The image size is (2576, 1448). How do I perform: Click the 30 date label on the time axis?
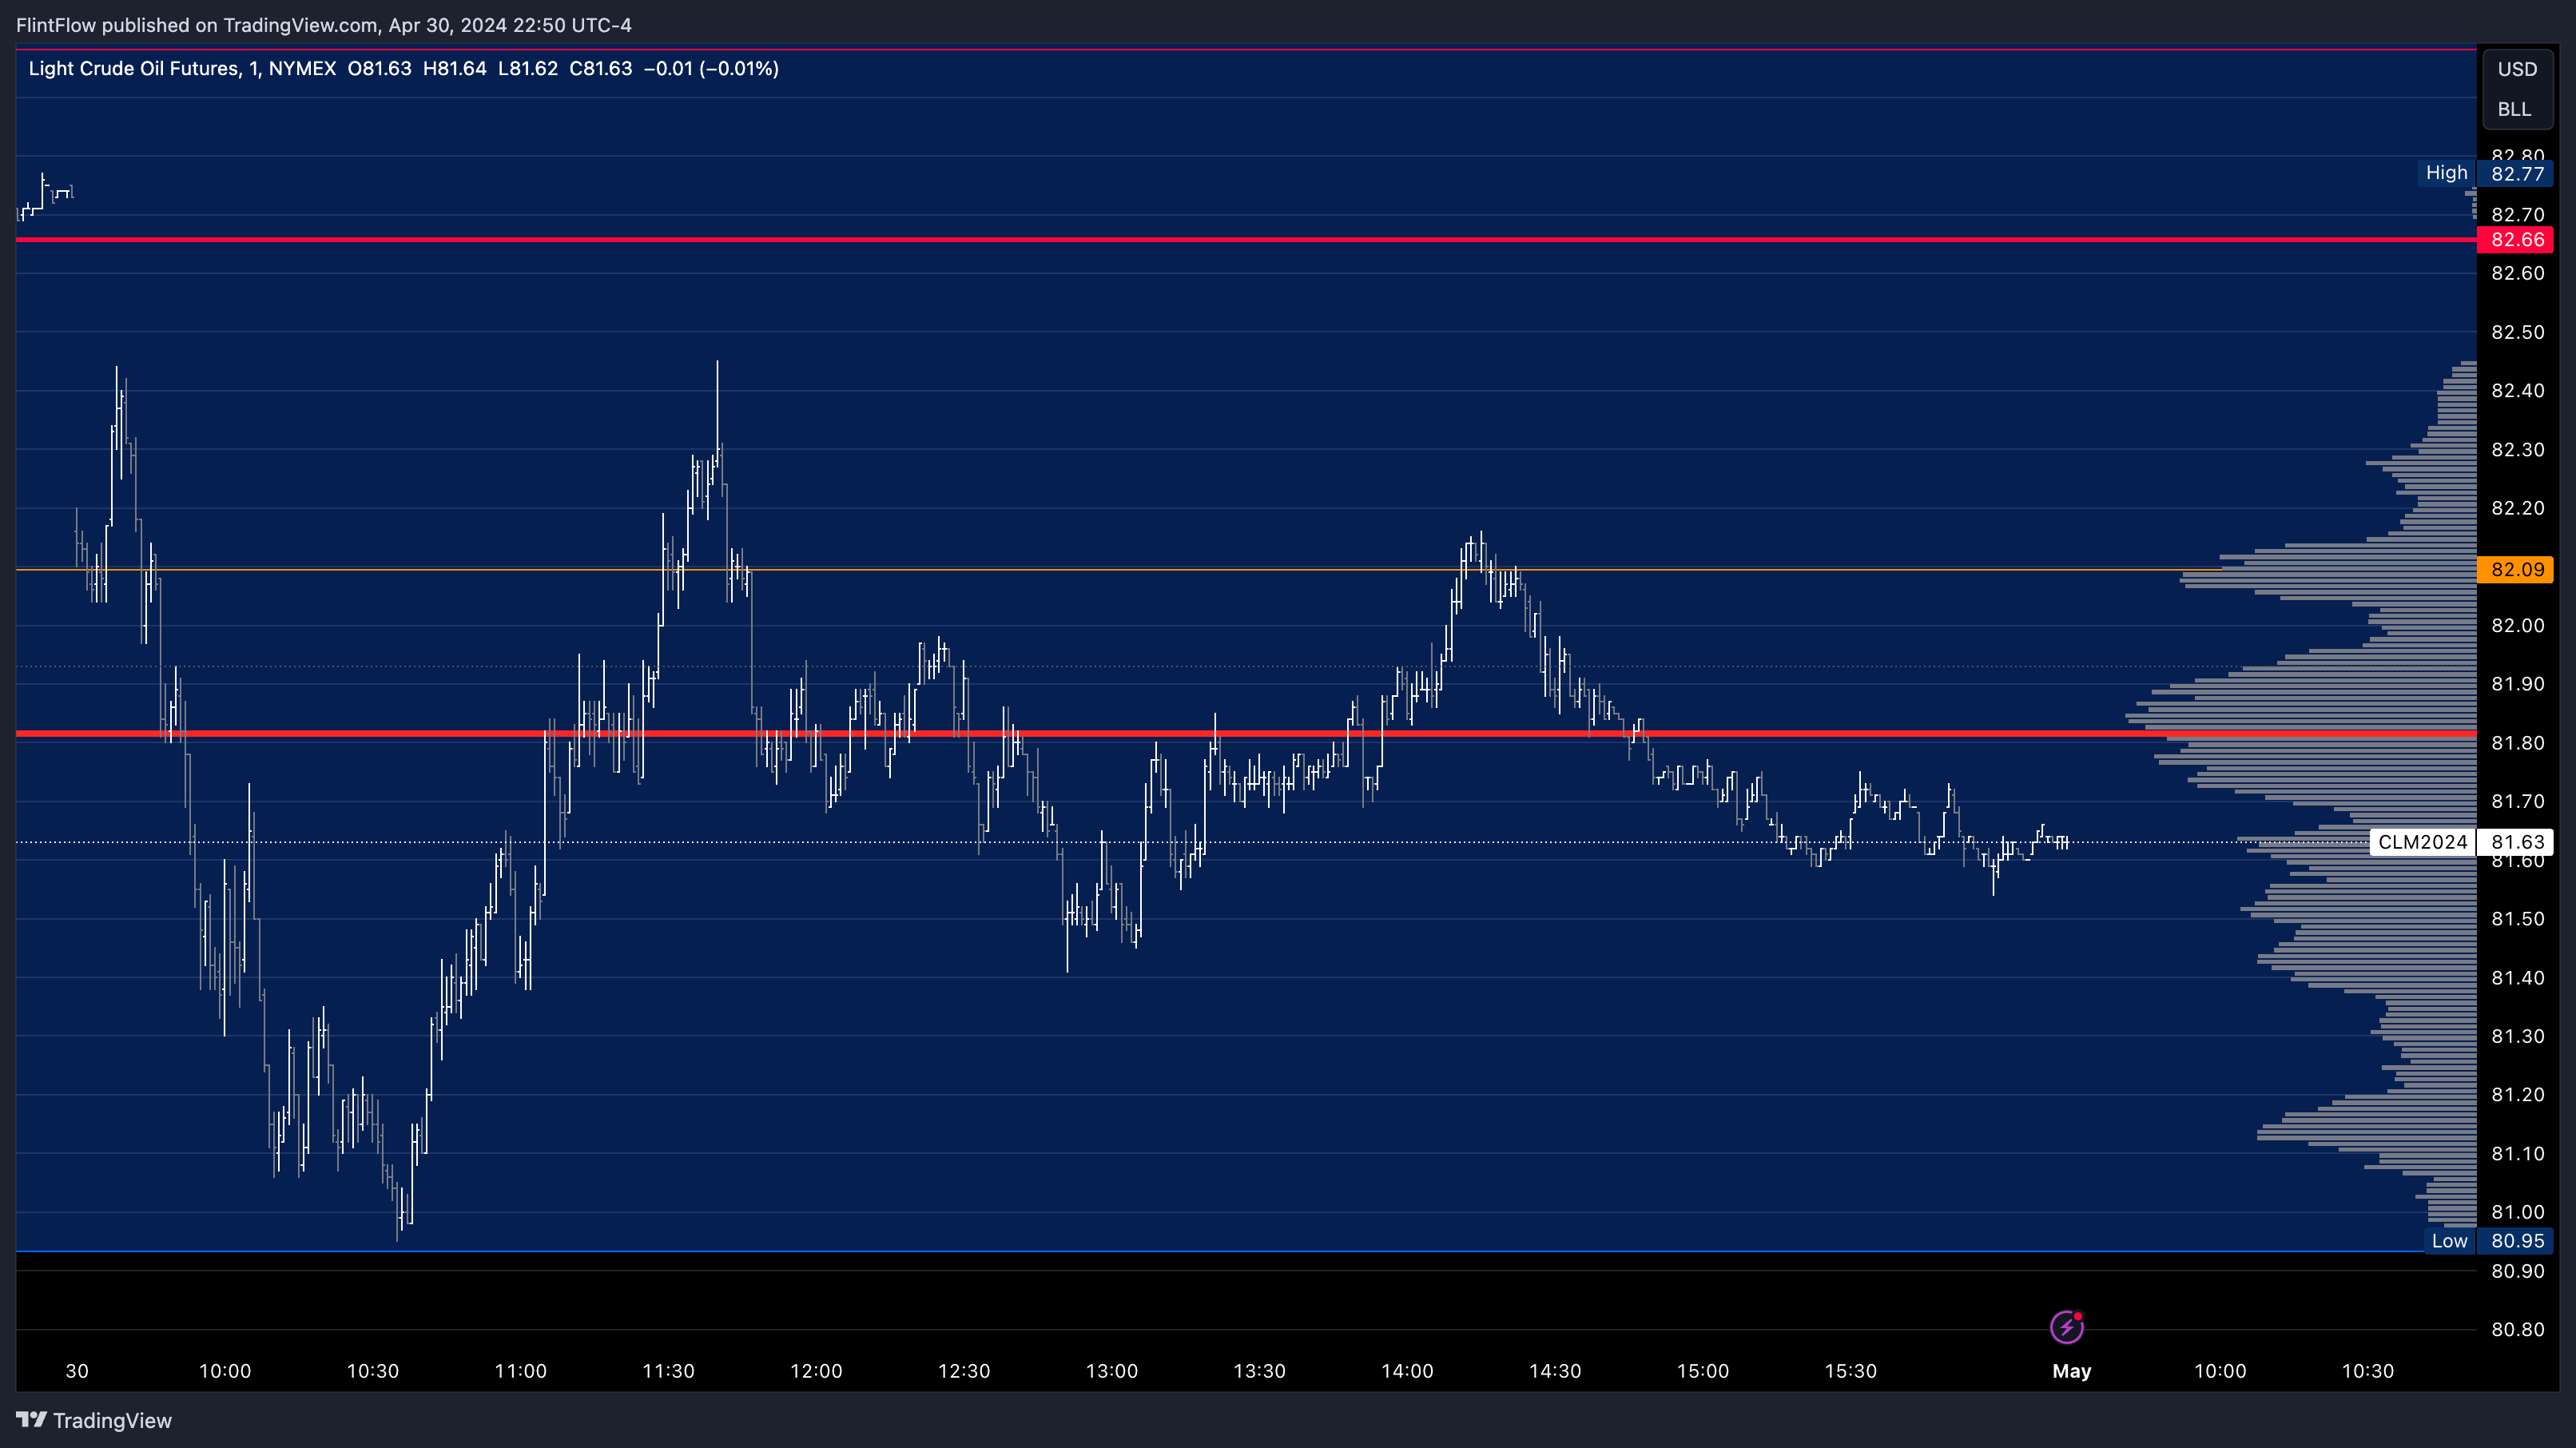point(77,1371)
